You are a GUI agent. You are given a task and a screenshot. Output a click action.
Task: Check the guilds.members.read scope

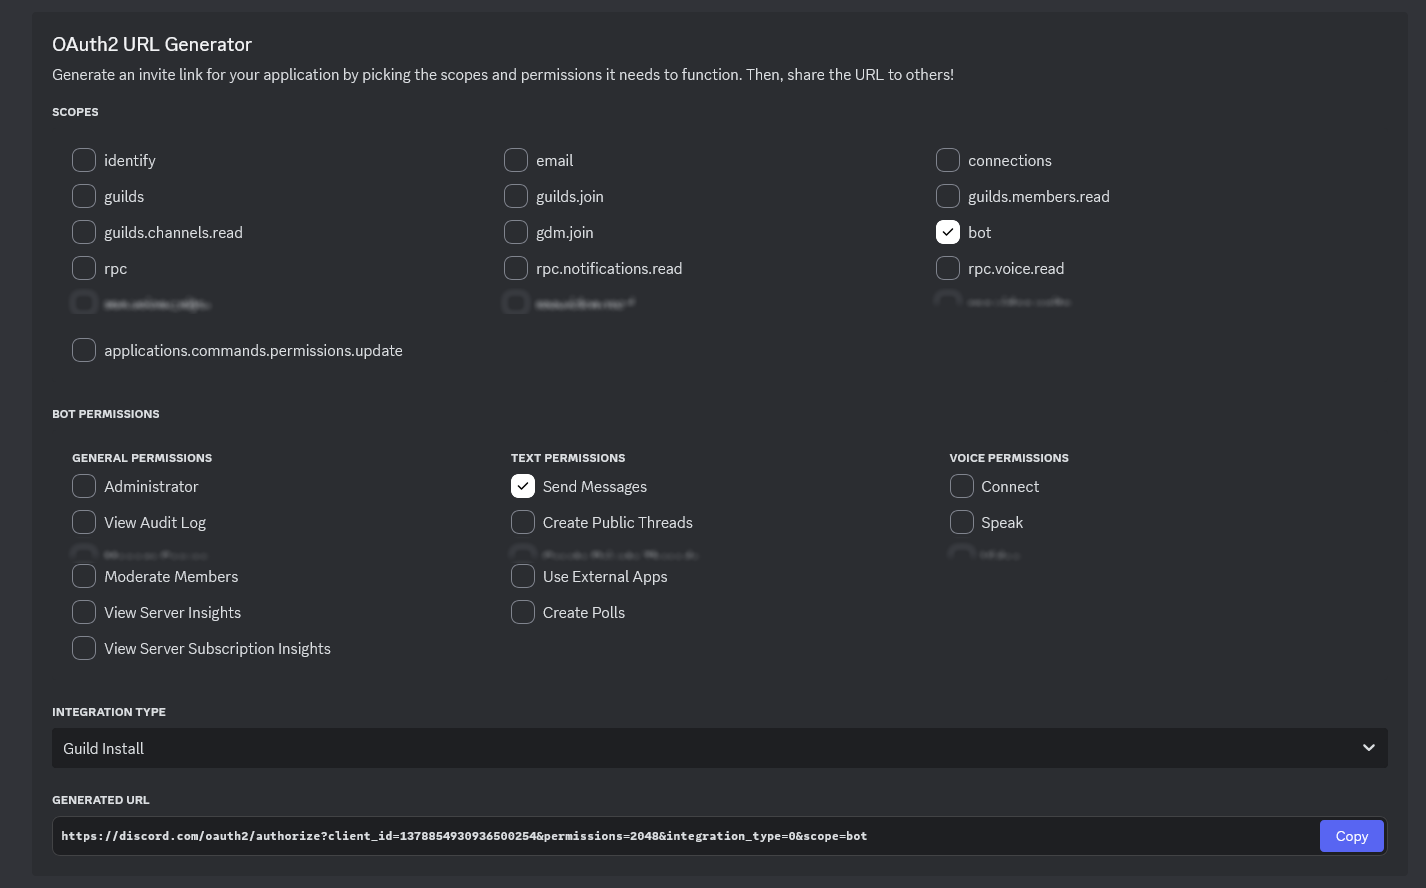948,196
